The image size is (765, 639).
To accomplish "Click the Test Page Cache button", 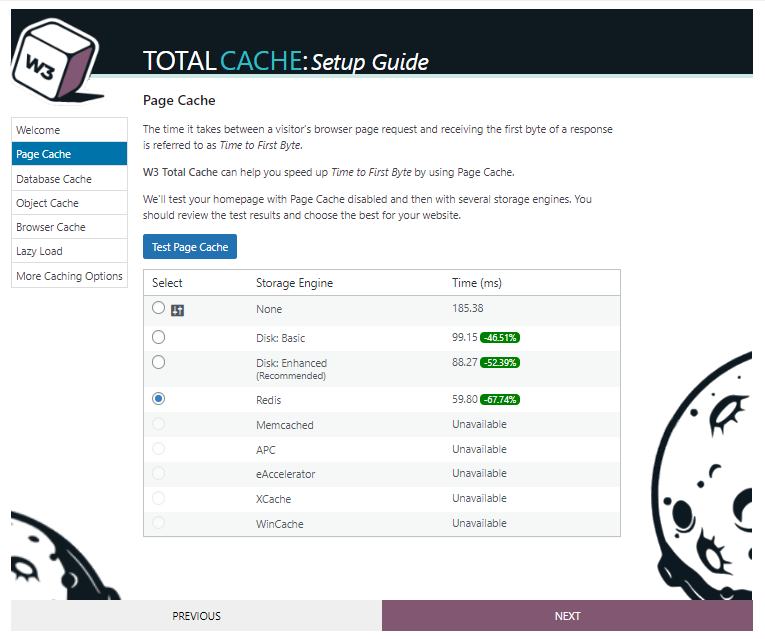I will click(x=190, y=247).
